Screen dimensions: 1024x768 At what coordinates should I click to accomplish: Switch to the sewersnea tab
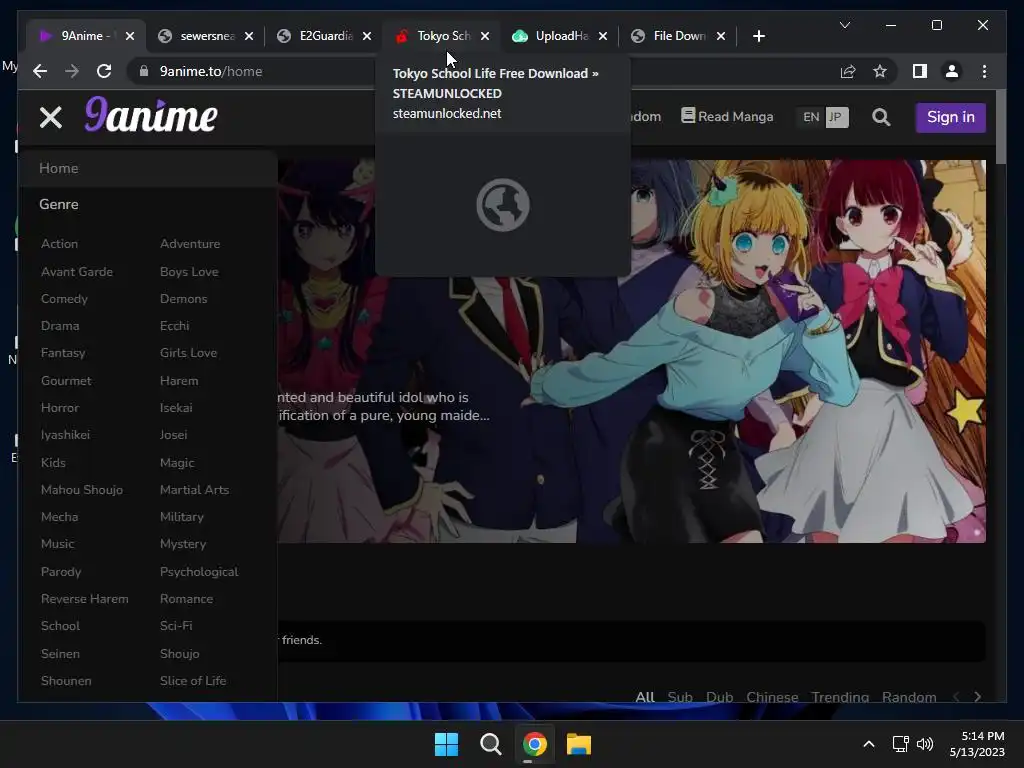pyautogui.click(x=206, y=36)
